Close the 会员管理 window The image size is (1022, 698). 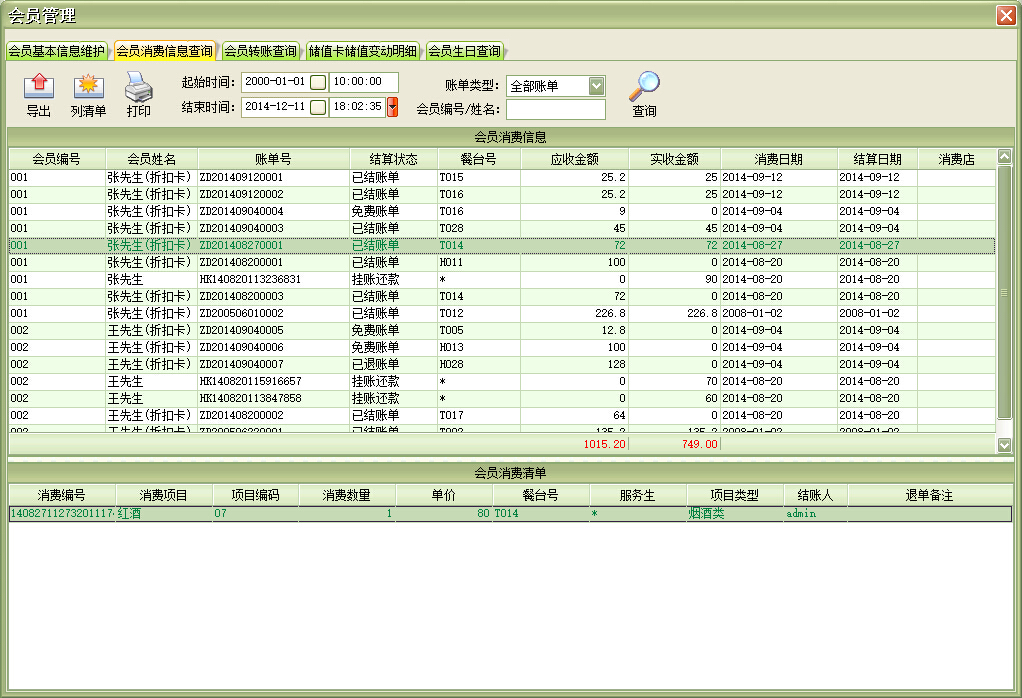point(1005,15)
